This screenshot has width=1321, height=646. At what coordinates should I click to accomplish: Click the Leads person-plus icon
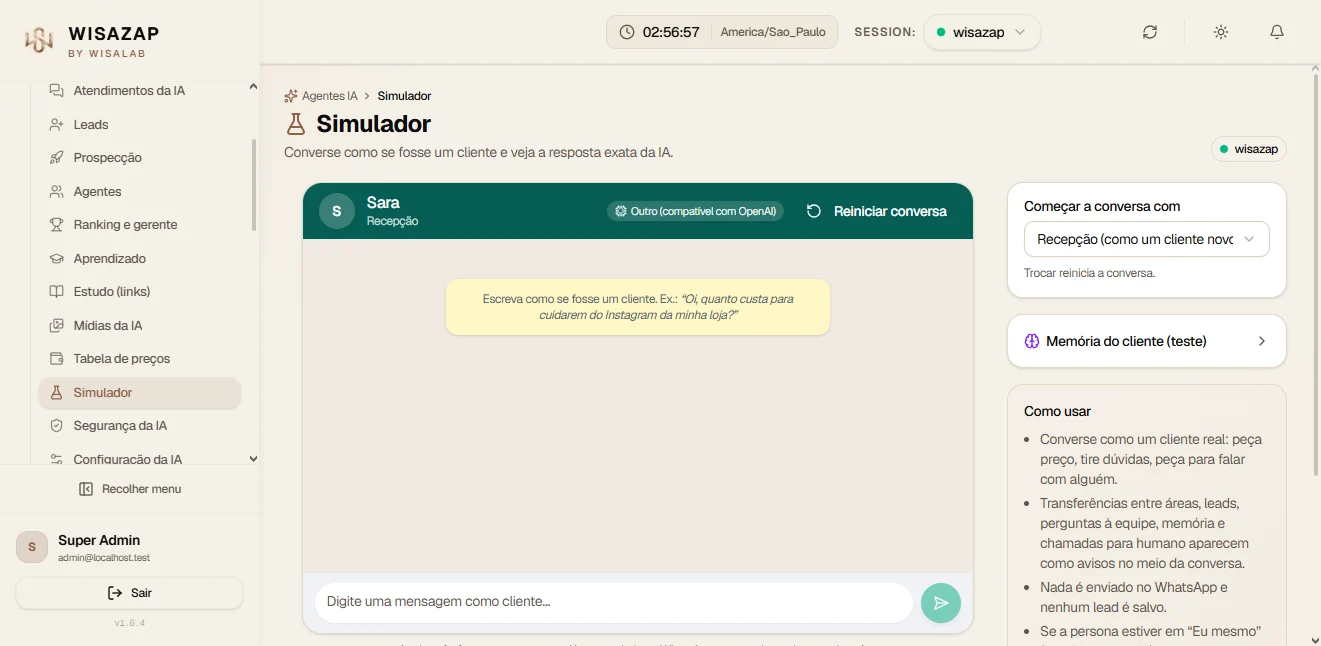[57, 125]
